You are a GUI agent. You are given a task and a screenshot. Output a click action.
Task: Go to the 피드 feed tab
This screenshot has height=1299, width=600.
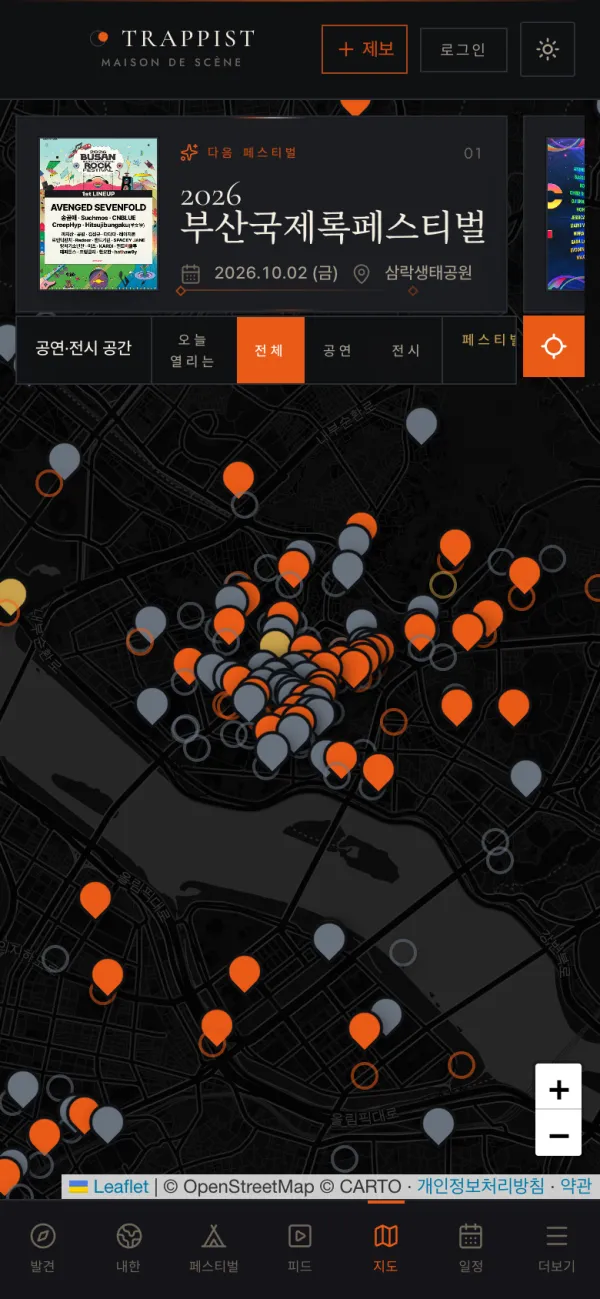(x=300, y=1248)
